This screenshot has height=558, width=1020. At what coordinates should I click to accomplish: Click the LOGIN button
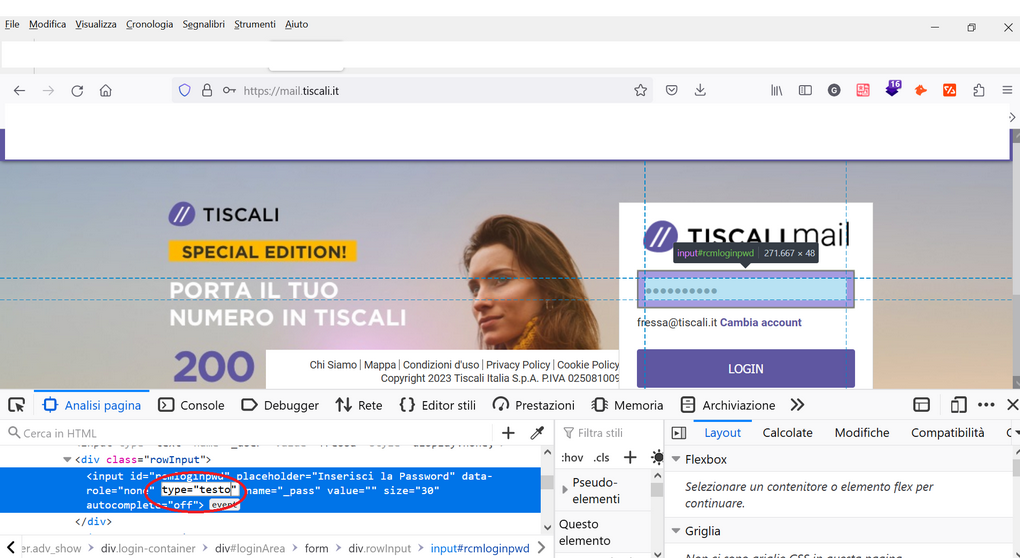tap(745, 369)
